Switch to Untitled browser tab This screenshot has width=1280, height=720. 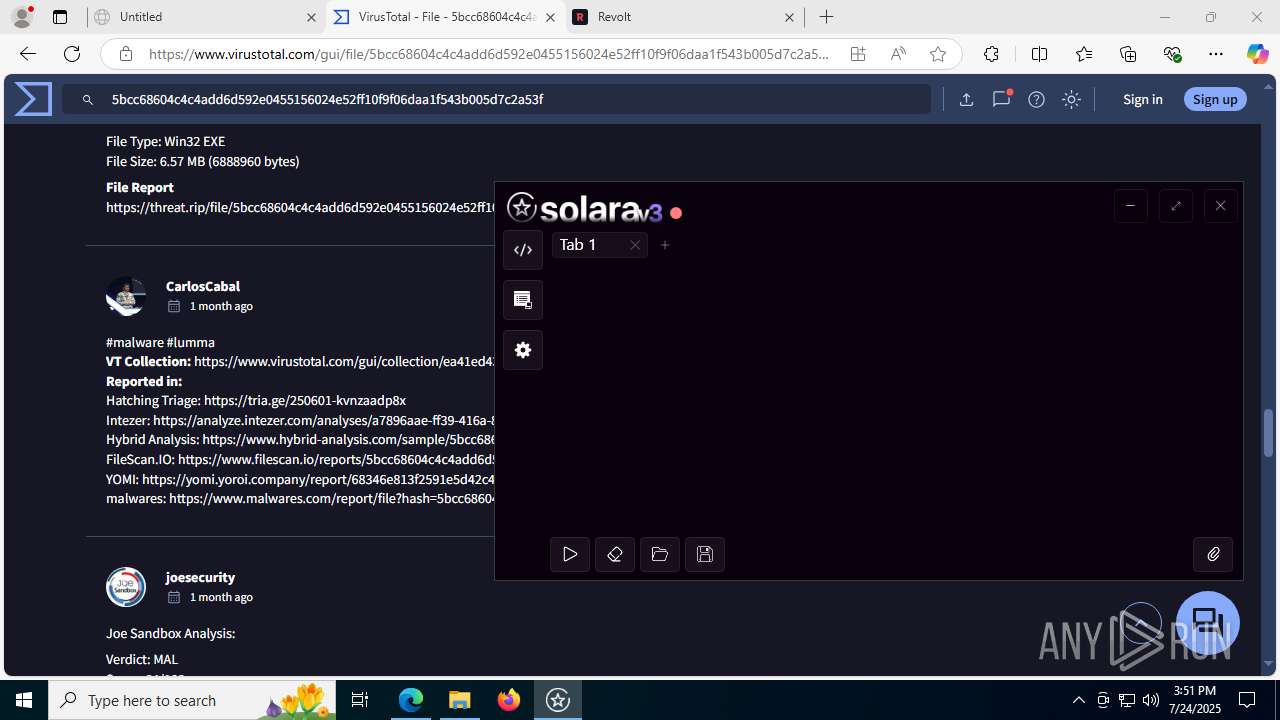pyautogui.click(x=206, y=17)
